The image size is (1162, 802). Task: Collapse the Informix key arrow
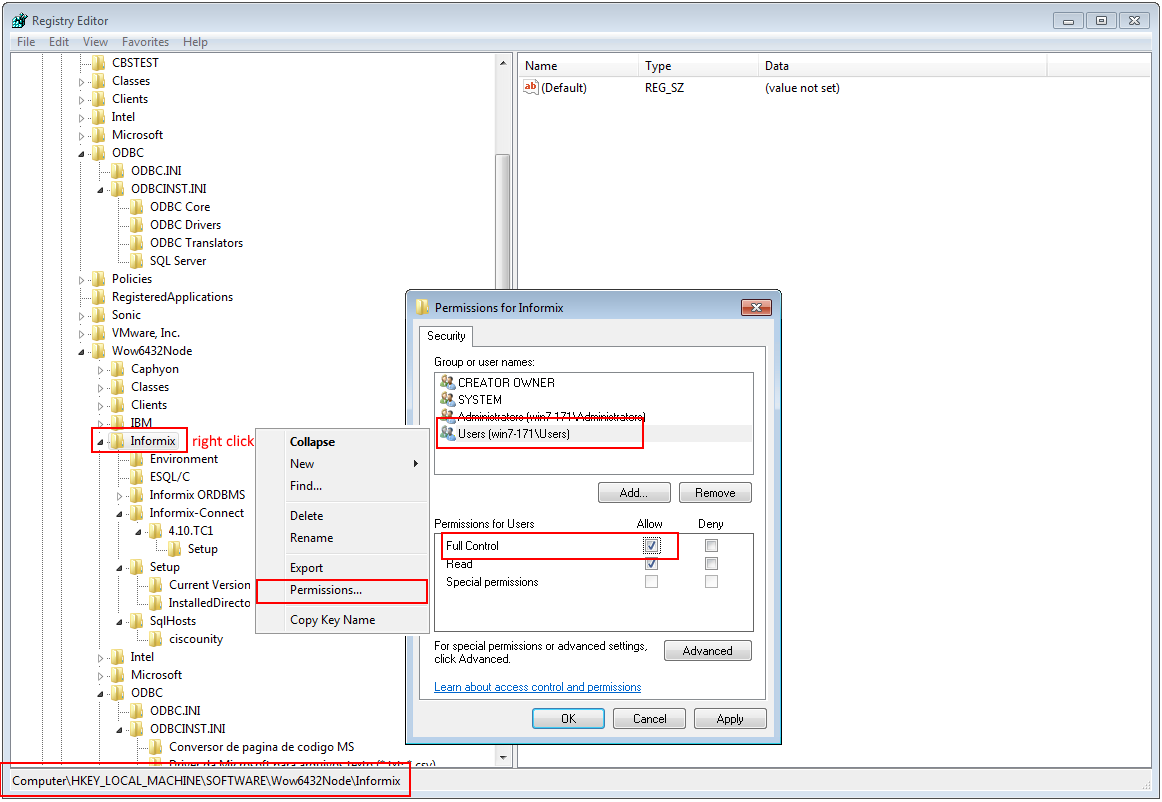[100, 442]
